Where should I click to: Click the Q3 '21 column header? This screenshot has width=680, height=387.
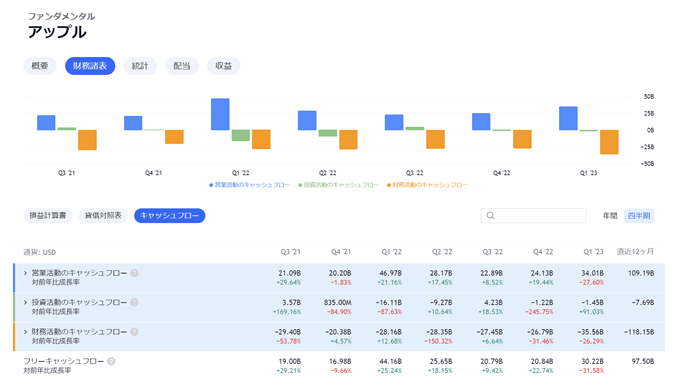point(291,252)
